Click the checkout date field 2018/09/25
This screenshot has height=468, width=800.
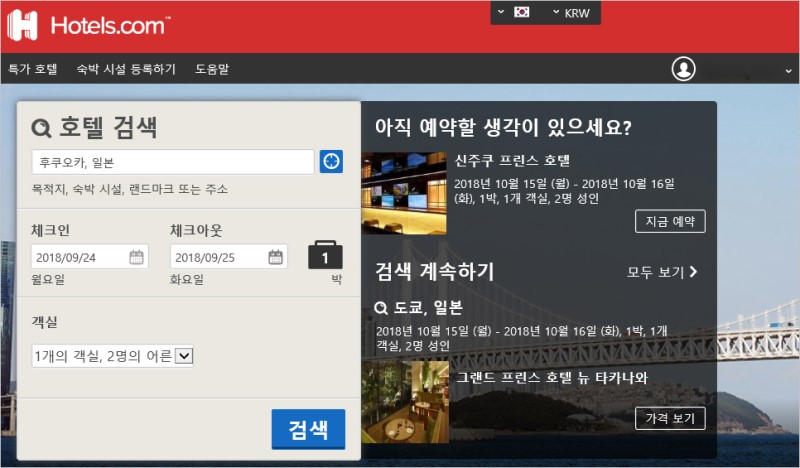(x=229, y=257)
